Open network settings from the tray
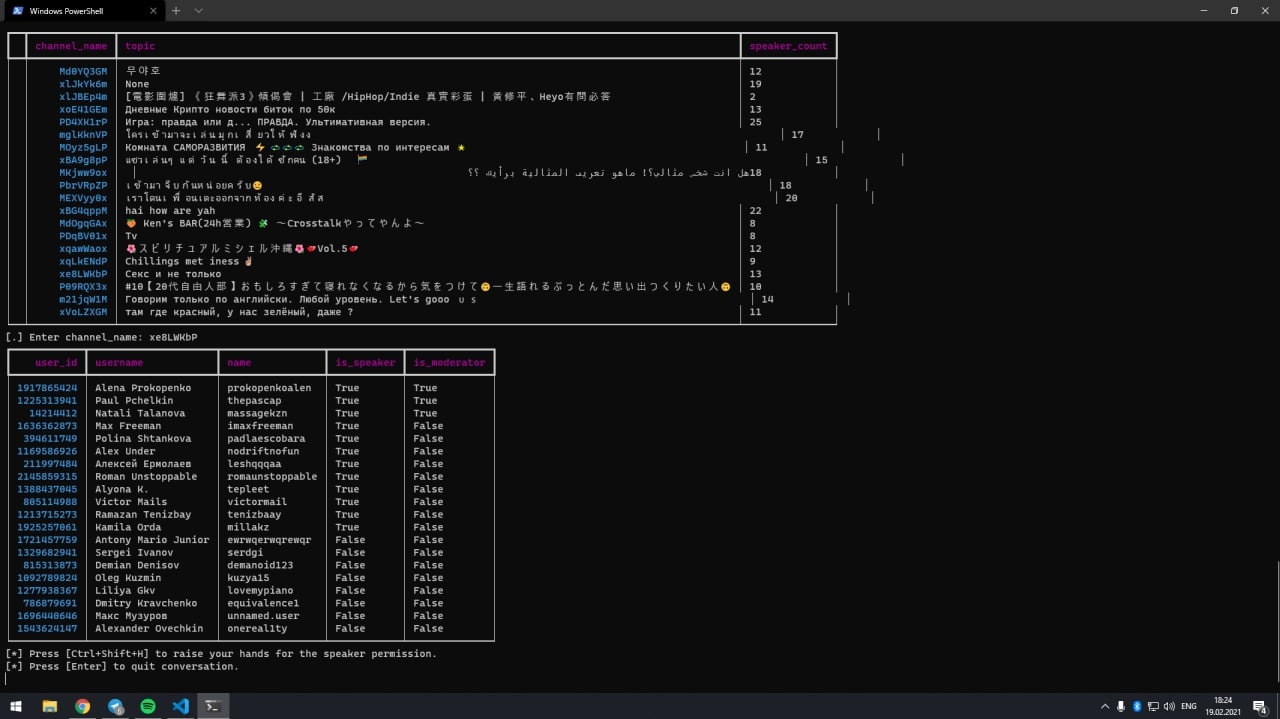 [1153, 706]
